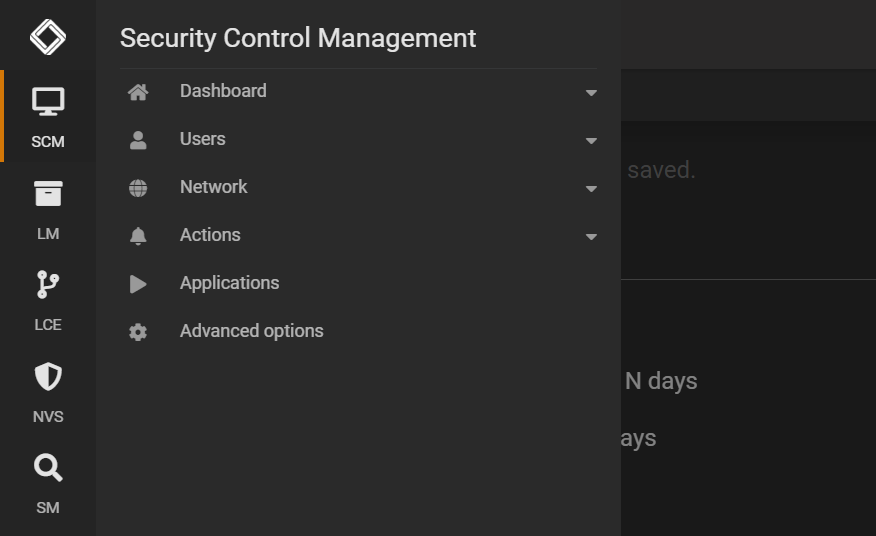Expand the Users dropdown arrow
The height and width of the screenshot is (536, 876).
tap(591, 141)
